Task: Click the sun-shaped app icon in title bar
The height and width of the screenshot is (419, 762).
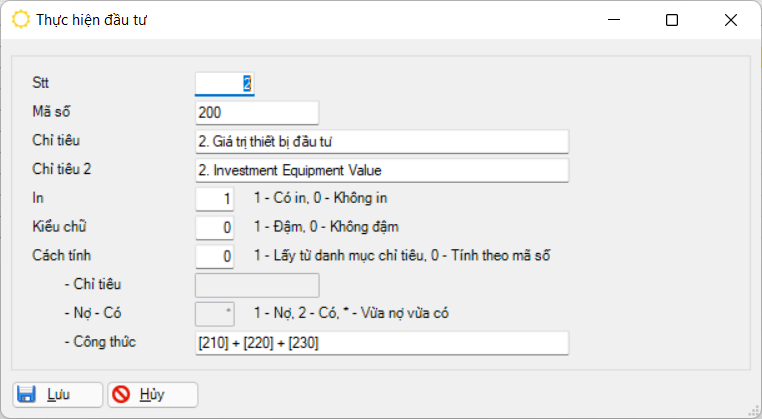Action: point(20,20)
